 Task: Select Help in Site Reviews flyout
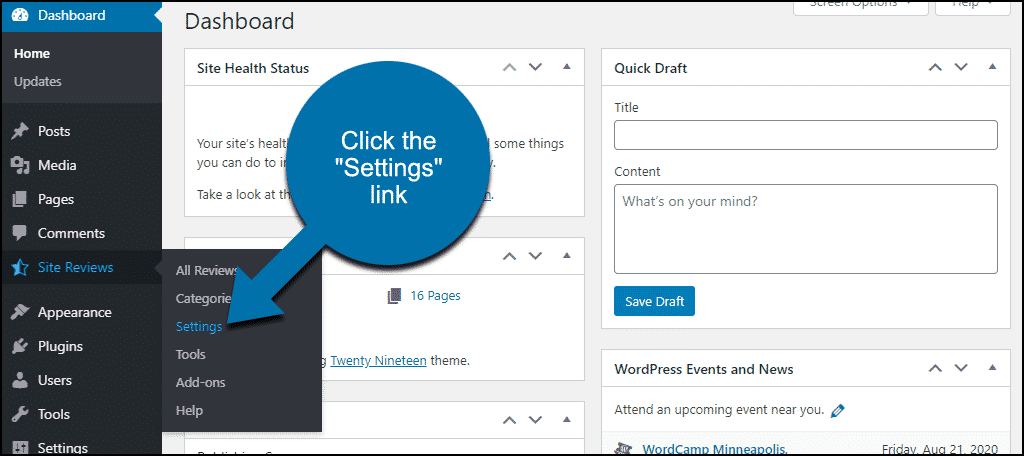[x=189, y=411]
